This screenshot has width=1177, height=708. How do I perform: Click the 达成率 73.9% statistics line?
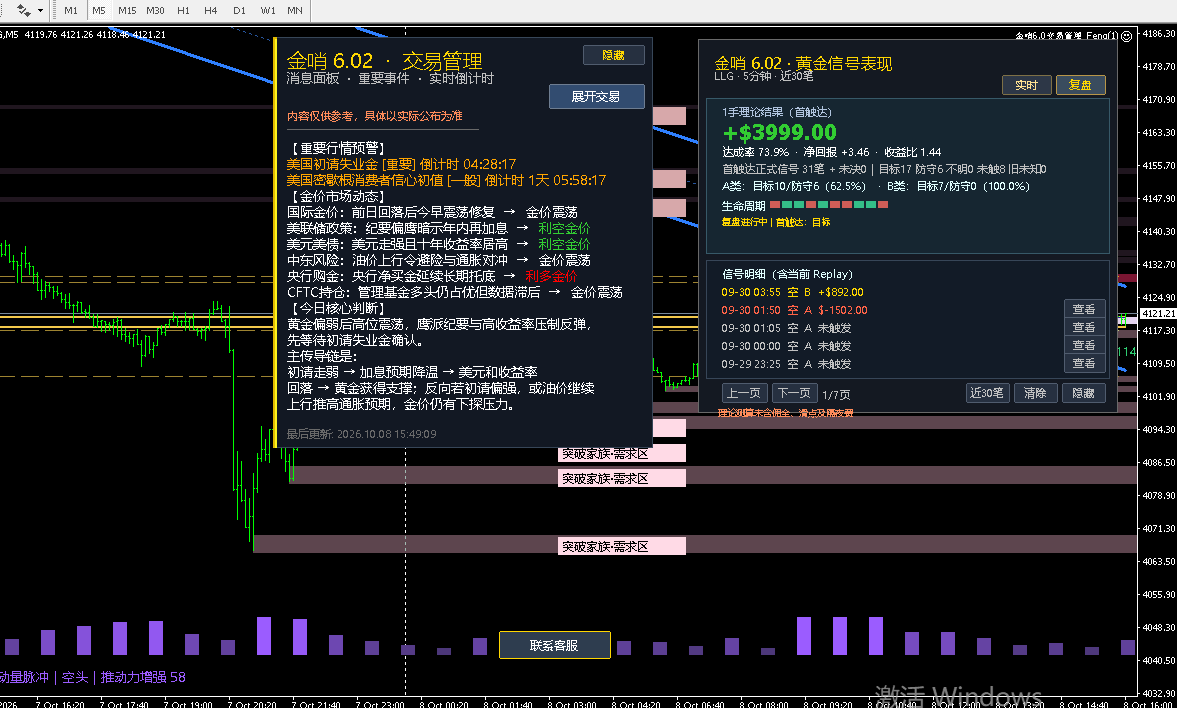click(x=832, y=152)
